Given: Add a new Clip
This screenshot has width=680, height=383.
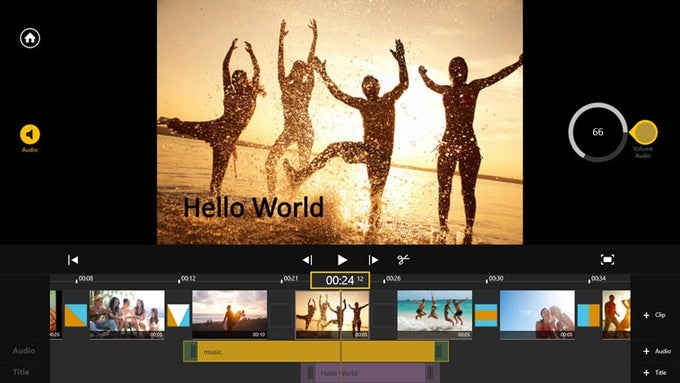Looking at the screenshot, I should click(655, 315).
